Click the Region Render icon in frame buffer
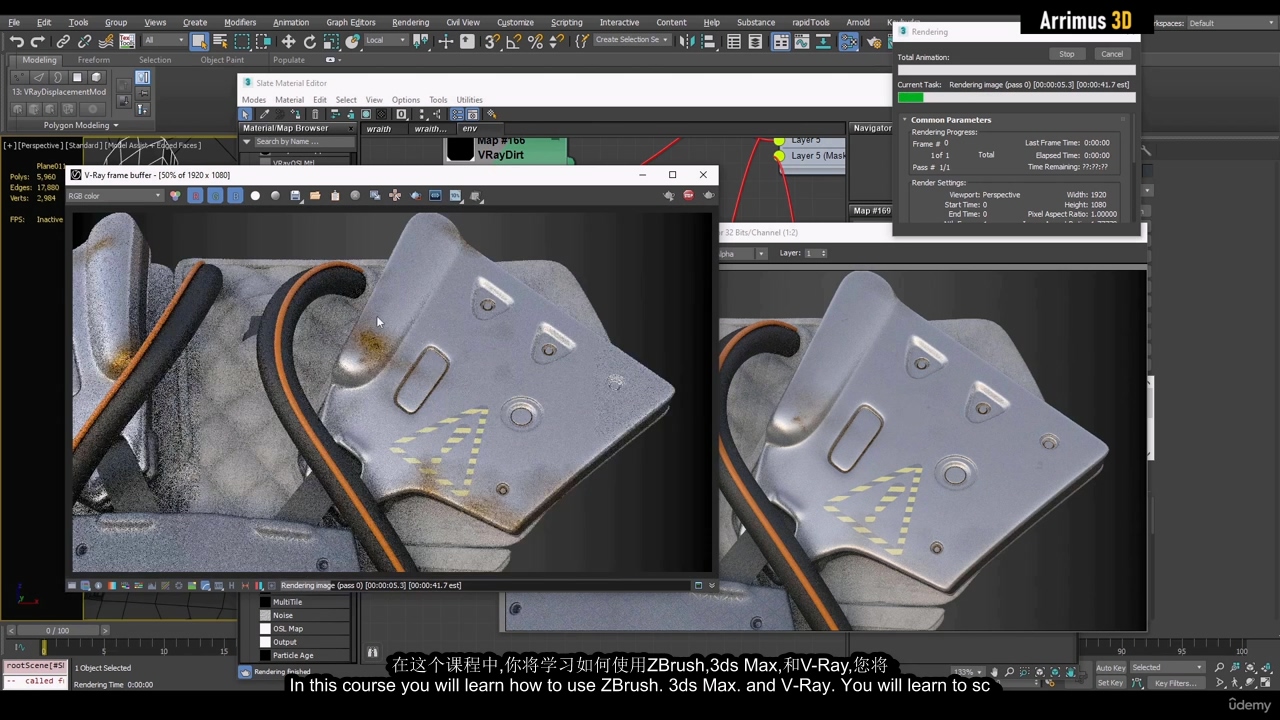The width and height of the screenshot is (1280, 720). [415, 195]
